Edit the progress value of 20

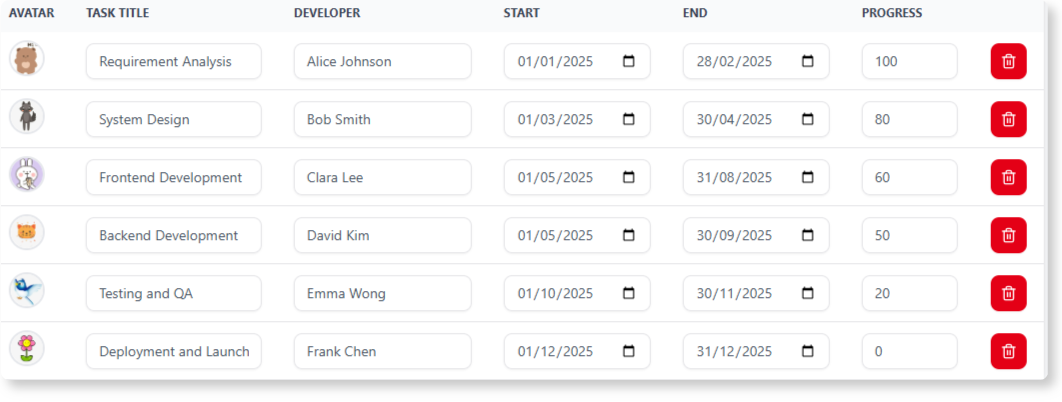(909, 293)
